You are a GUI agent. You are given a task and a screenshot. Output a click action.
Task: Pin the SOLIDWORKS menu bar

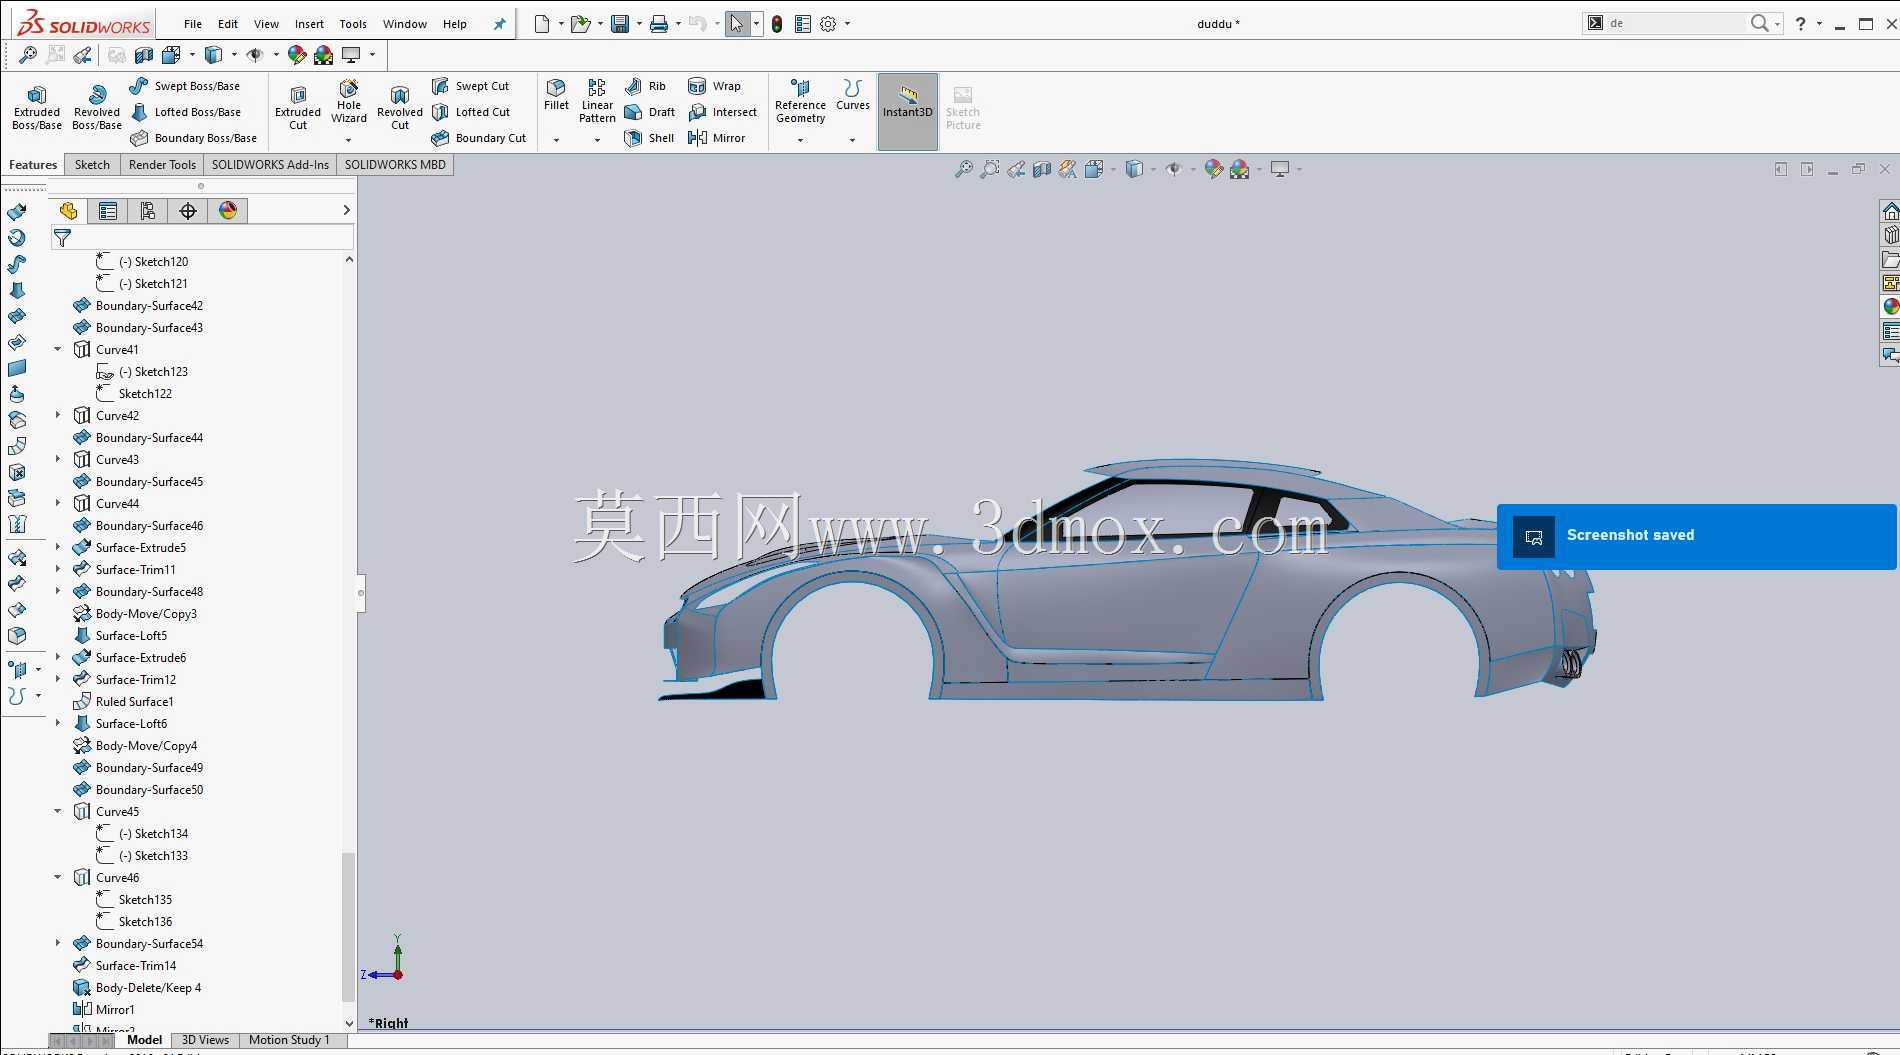point(499,24)
